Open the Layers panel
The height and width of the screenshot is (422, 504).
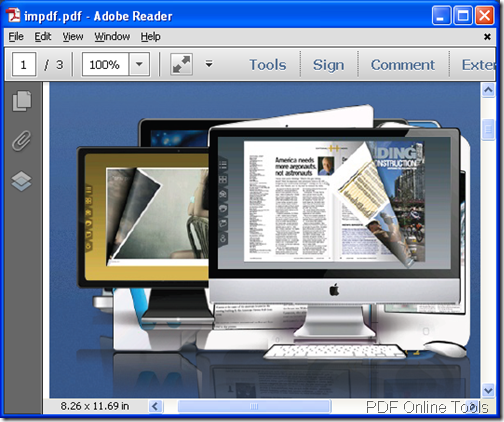[22, 181]
